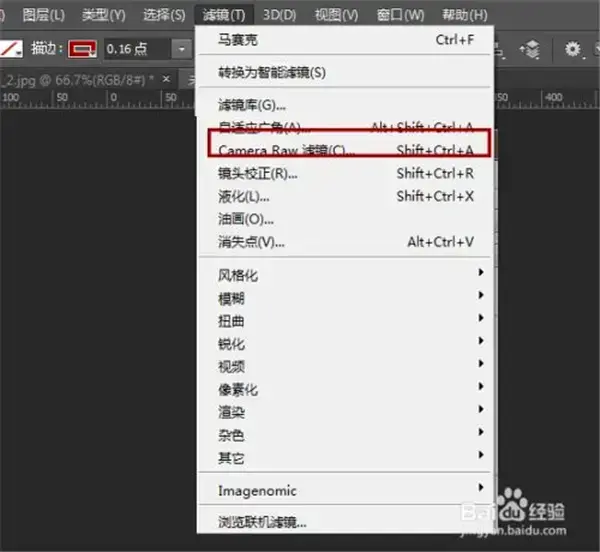Open the 3D(D) menu
Image resolution: width=600 pixels, height=552 pixels.
pos(279,15)
